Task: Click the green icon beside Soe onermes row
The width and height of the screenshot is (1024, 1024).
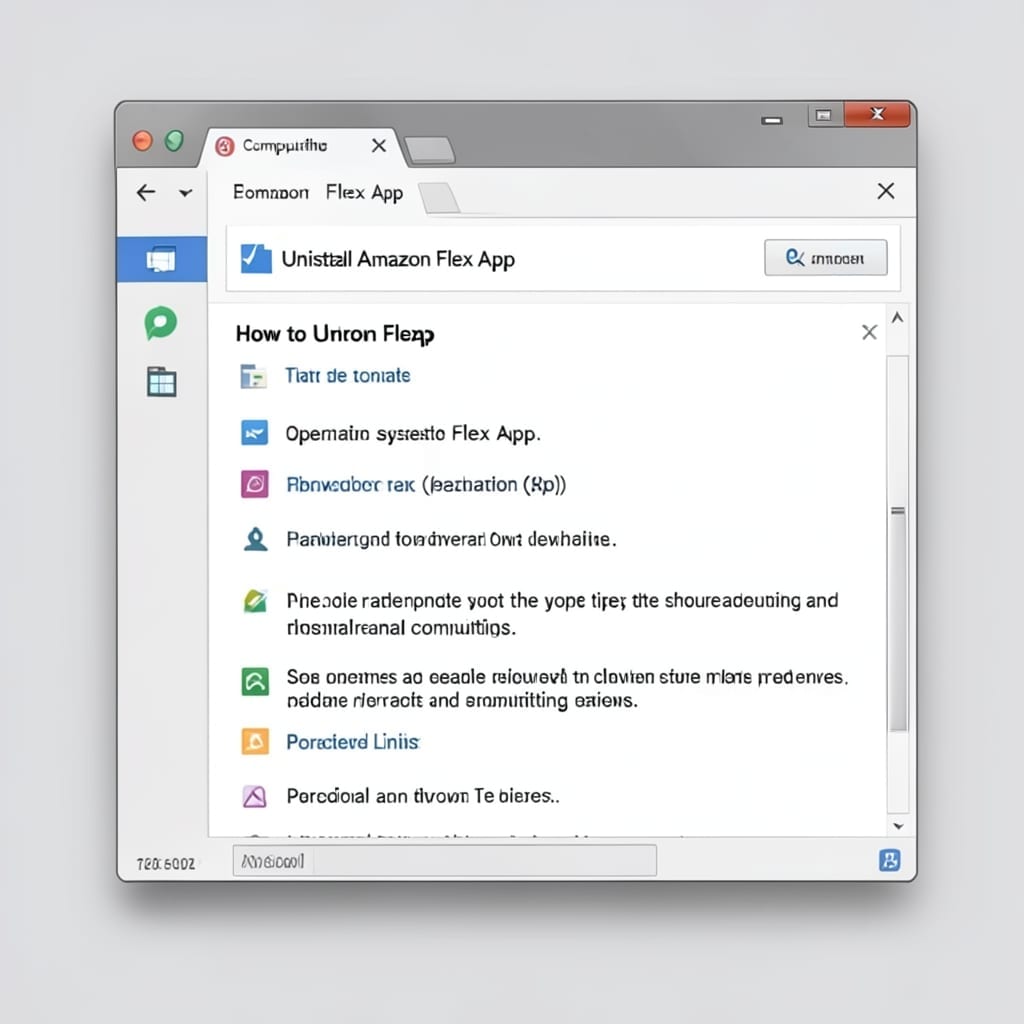Action: pos(255,681)
